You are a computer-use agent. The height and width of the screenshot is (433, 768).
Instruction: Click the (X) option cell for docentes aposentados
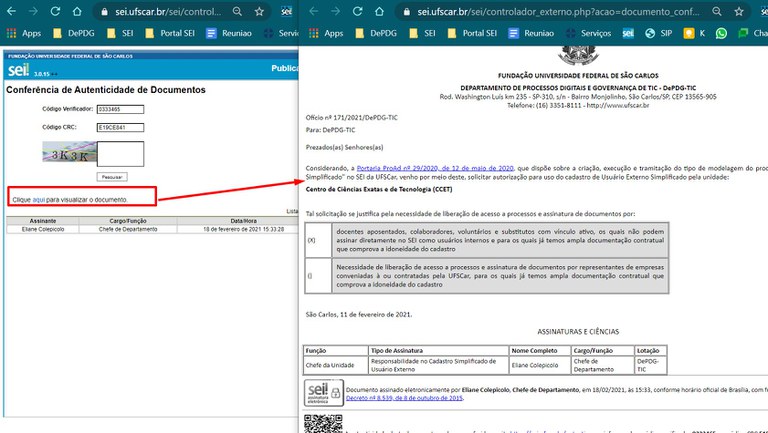[x=318, y=240]
